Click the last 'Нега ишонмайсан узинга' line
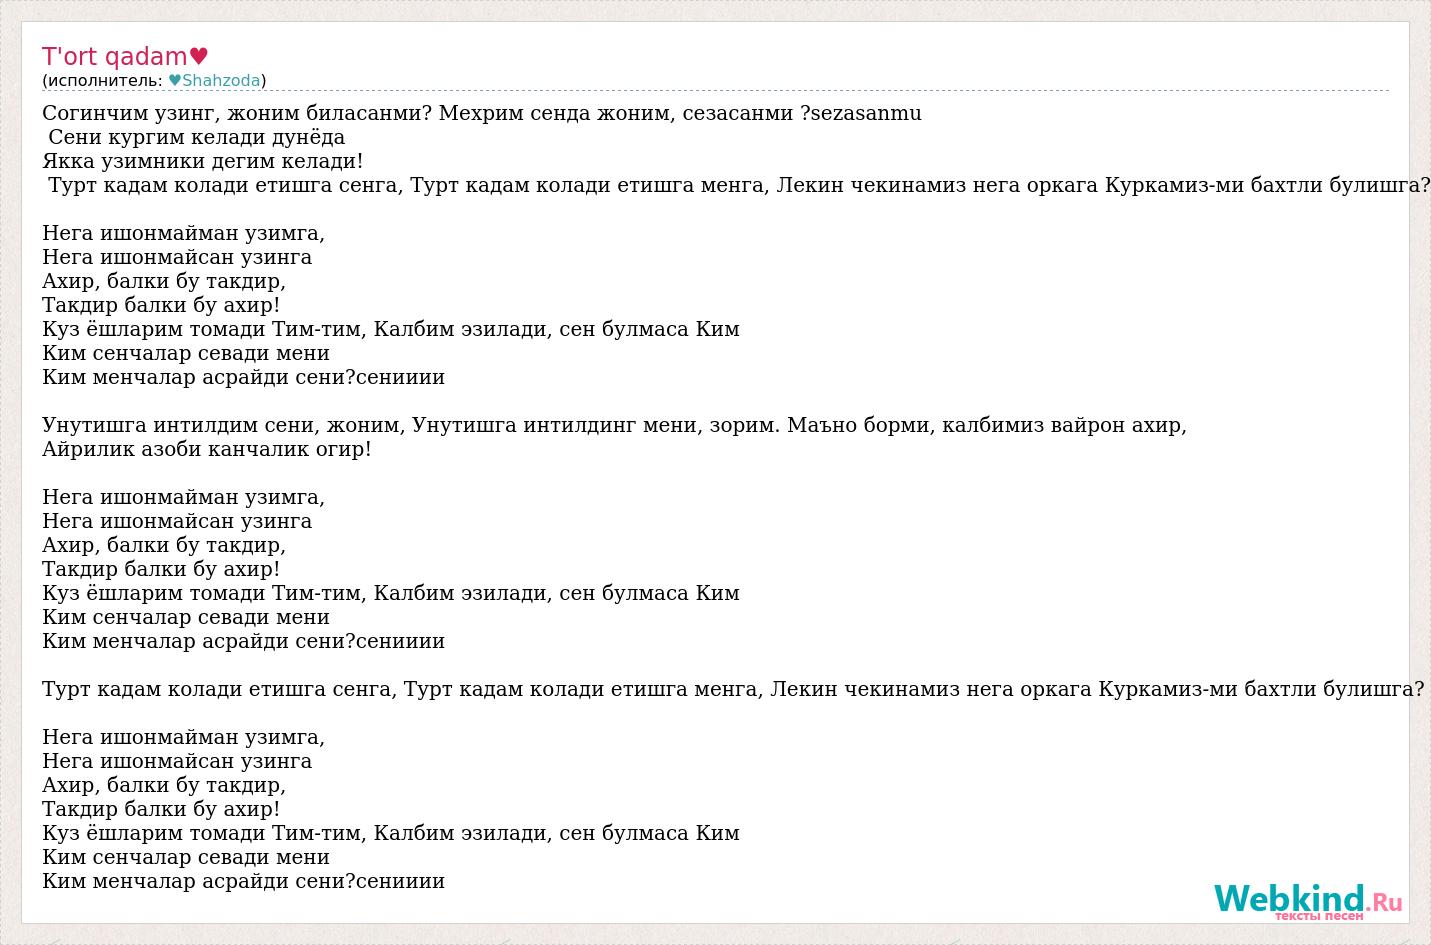1431x945 pixels. (177, 761)
